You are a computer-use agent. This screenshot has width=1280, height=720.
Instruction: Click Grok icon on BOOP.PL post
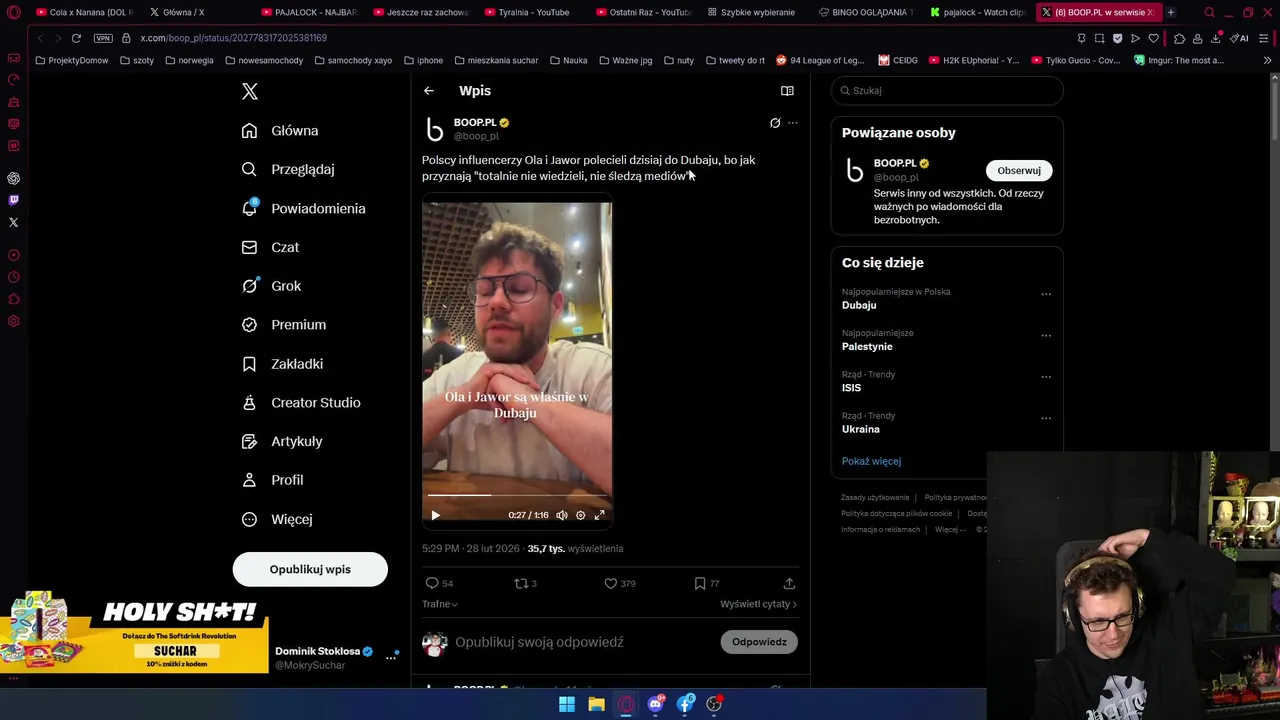(x=775, y=123)
